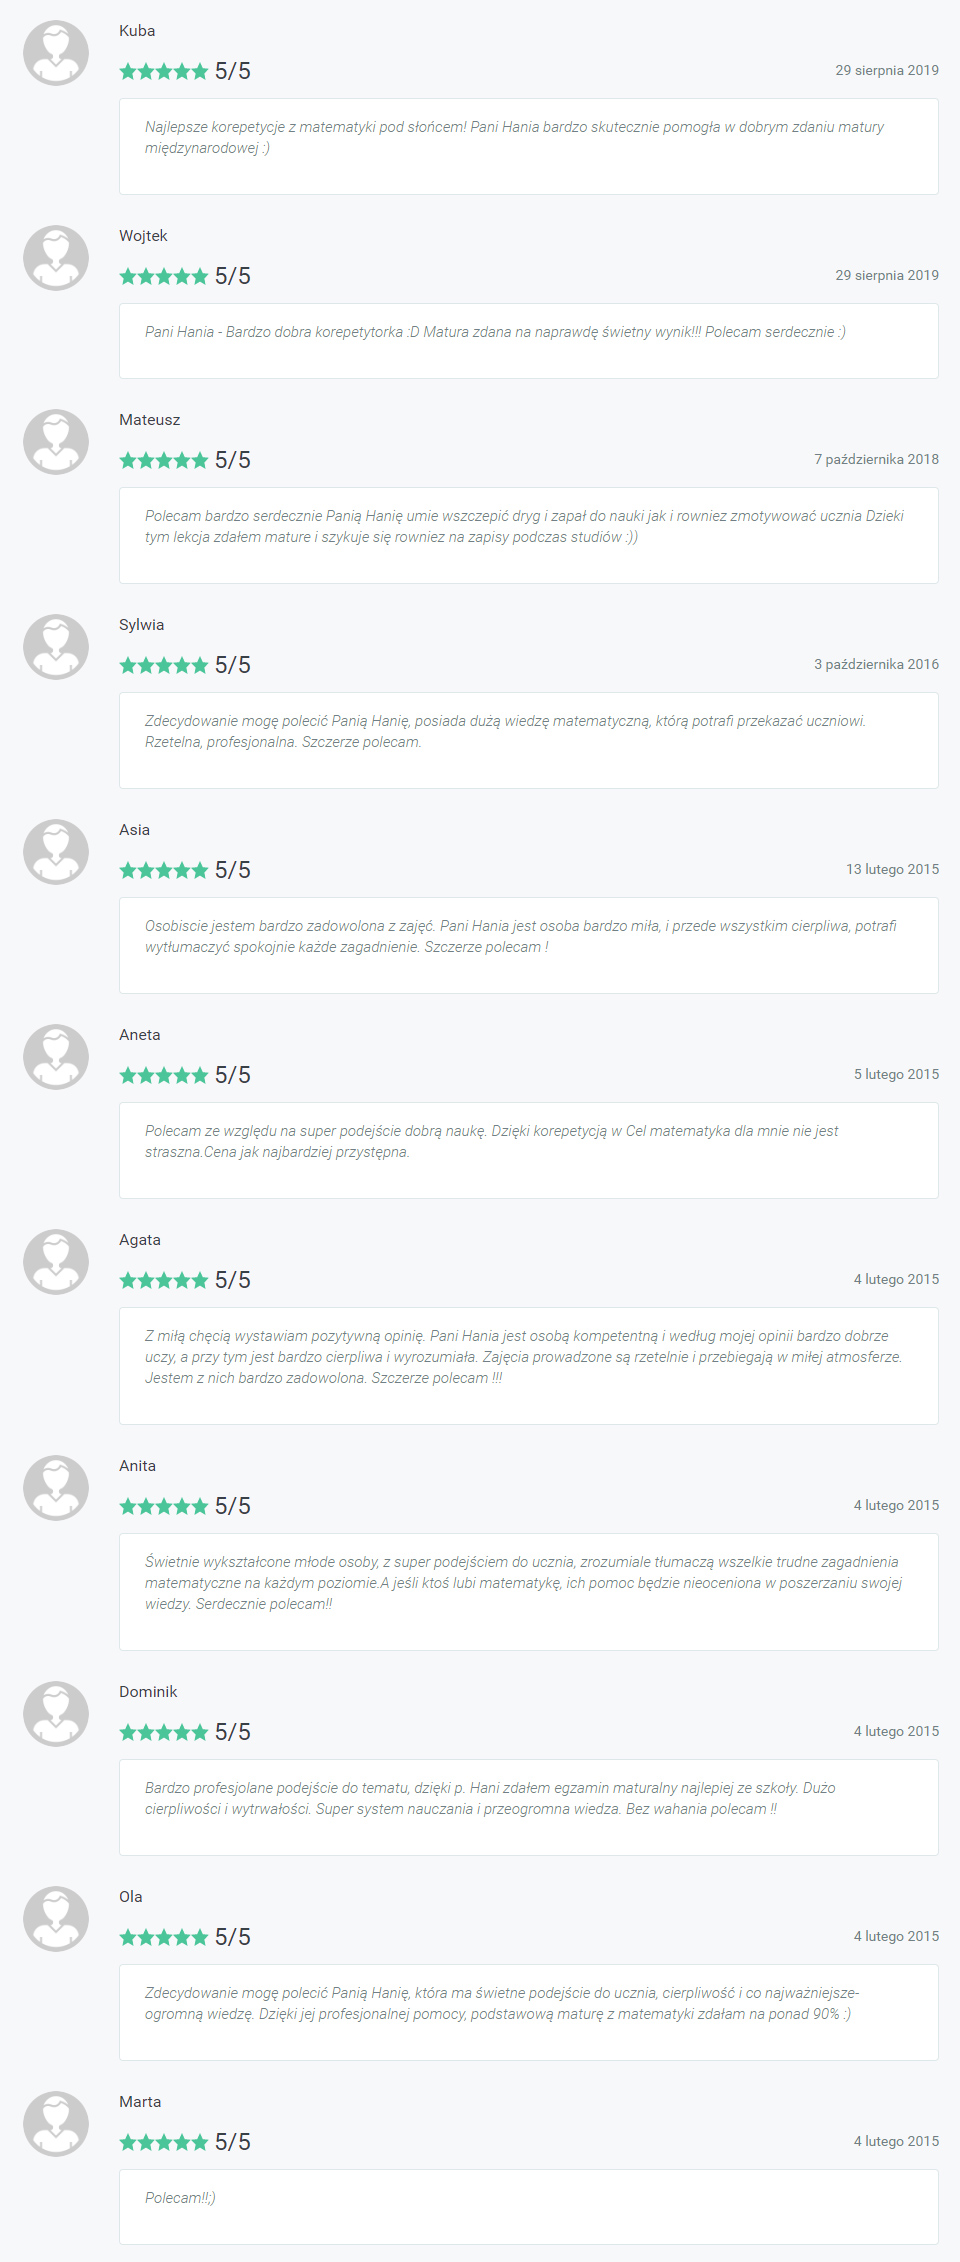Click the date 13 lutego 2015
Screen dimensions: 960x2262
[892, 869]
